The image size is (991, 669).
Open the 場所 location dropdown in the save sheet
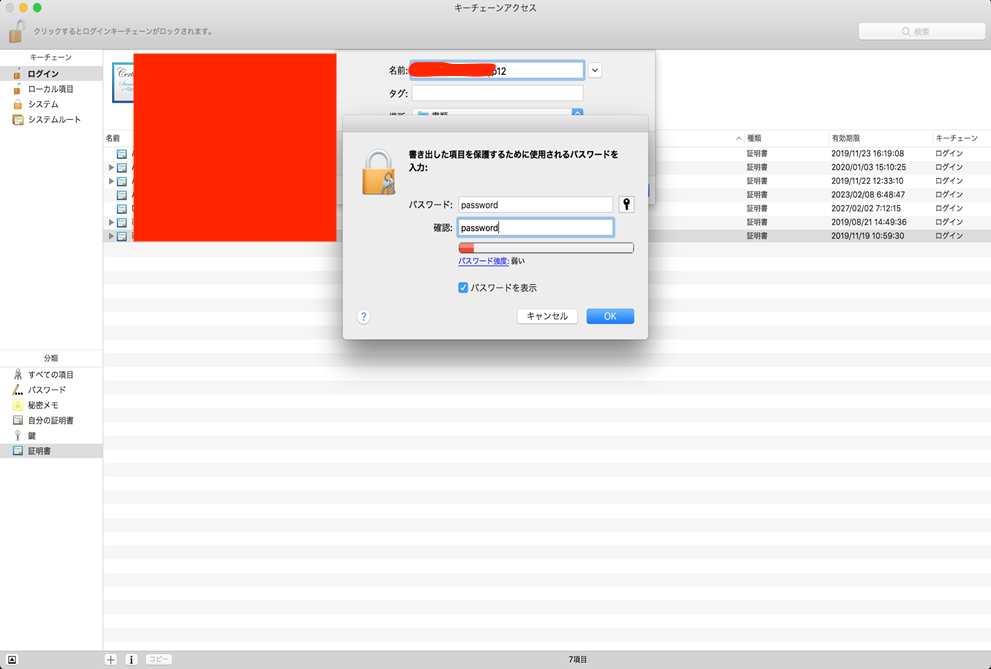tap(497, 113)
